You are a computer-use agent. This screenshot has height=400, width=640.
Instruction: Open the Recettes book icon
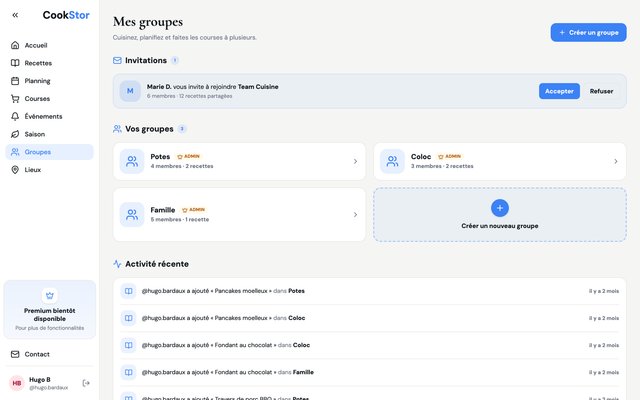[15, 63]
